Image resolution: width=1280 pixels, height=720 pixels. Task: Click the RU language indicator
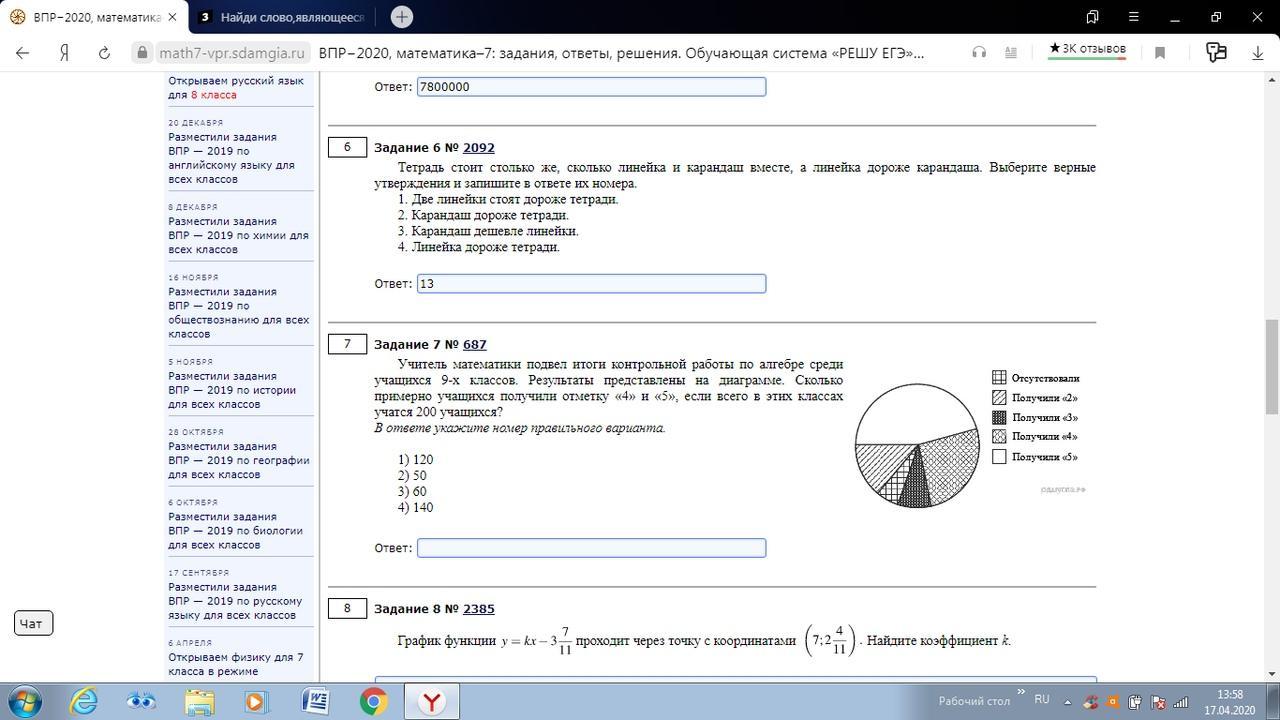tap(1042, 700)
